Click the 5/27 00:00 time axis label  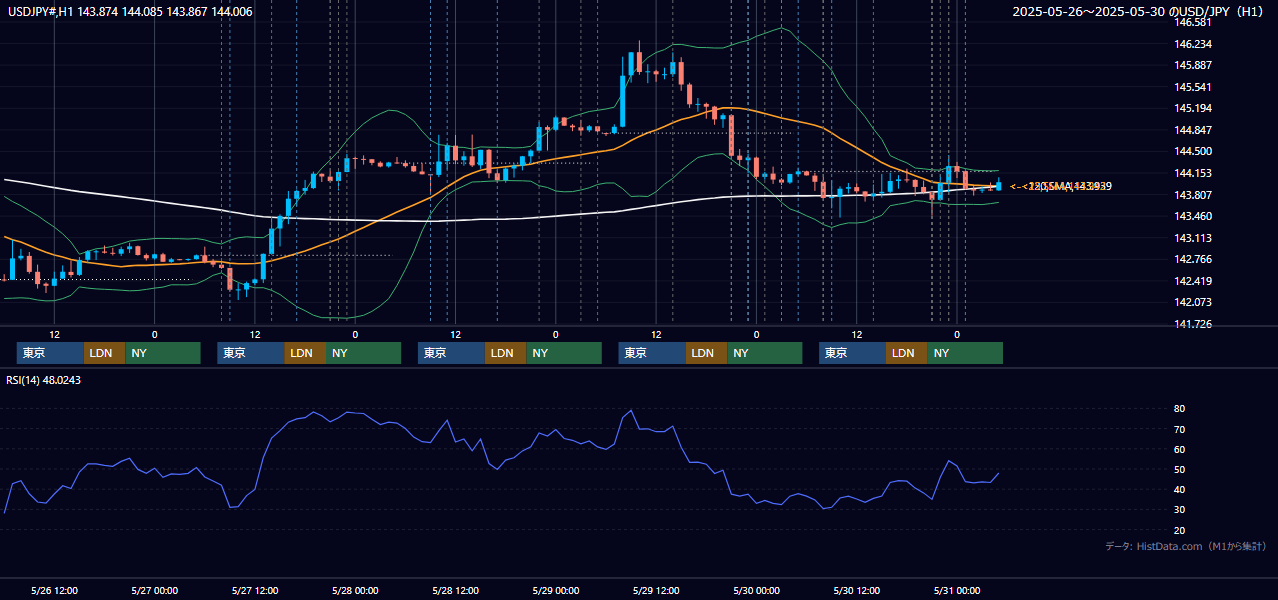pos(155,590)
